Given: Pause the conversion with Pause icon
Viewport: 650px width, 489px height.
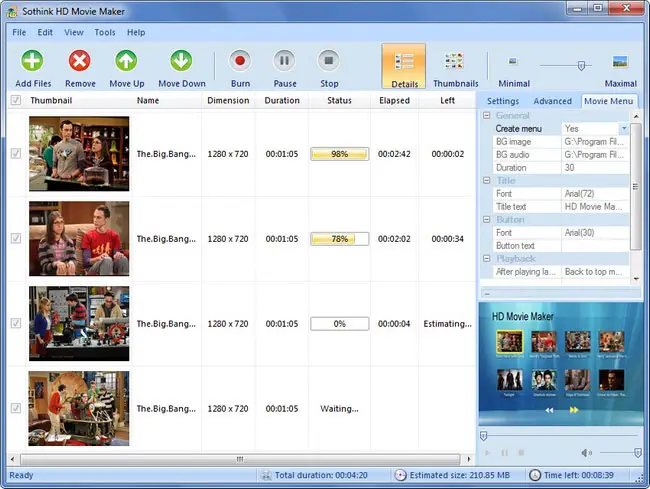Looking at the screenshot, I should point(284,61).
